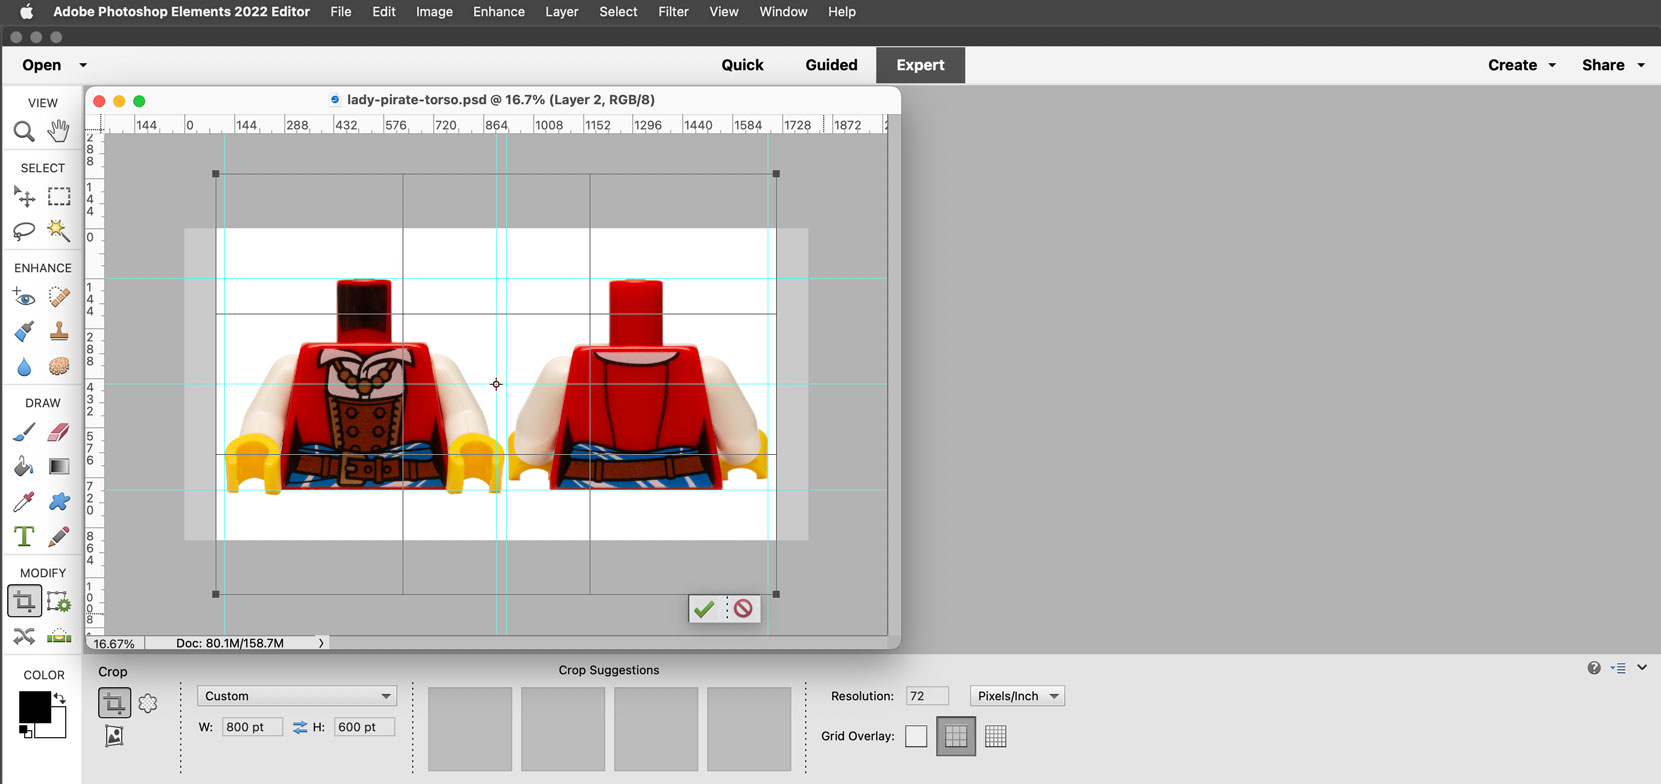This screenshot has width=1661, height=784.
Task: Open the tool options help icon
Action: click(1594, 668)
